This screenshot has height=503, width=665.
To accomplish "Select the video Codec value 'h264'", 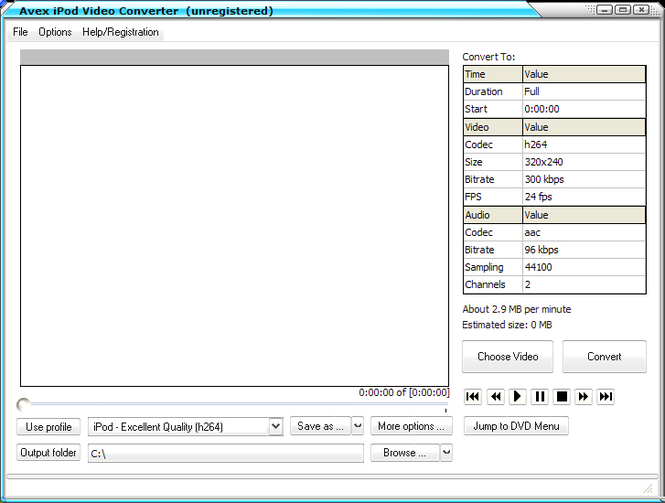I will coord(584,145).
